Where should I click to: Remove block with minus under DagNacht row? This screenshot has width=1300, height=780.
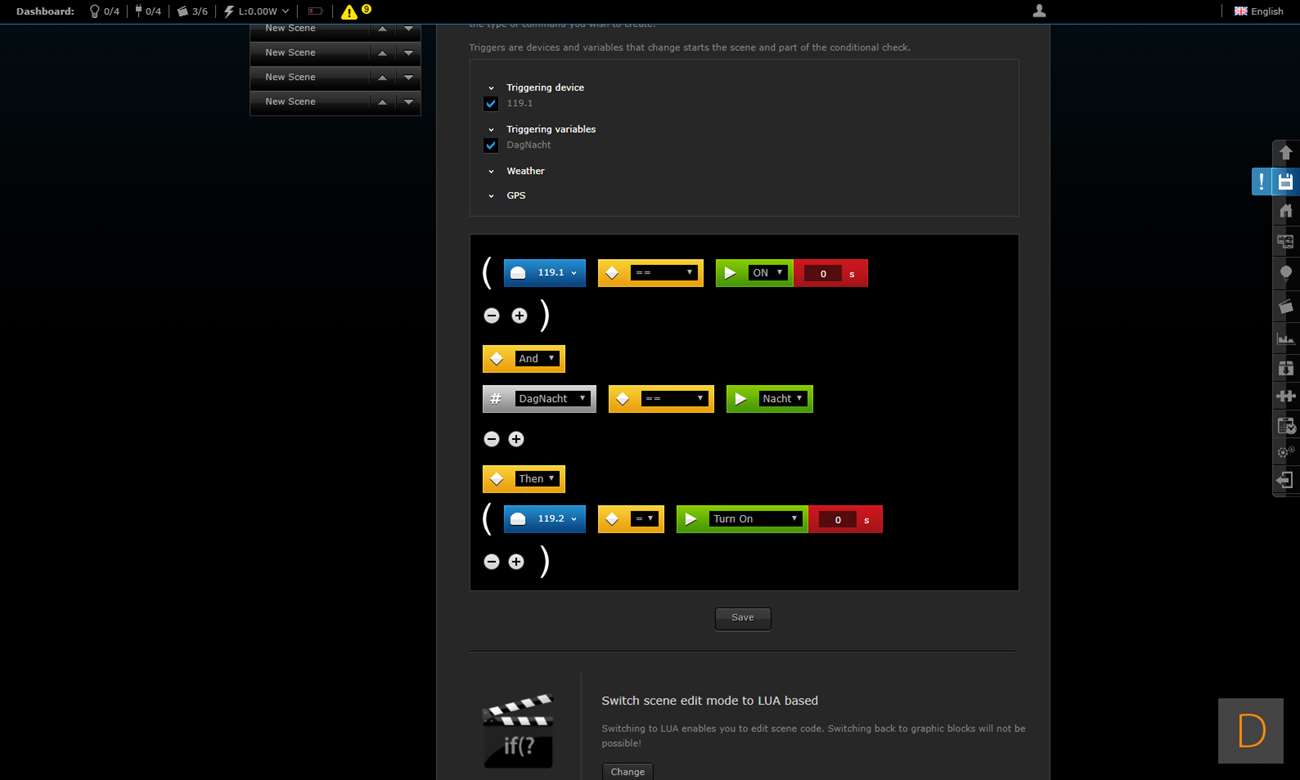(491, 439)
